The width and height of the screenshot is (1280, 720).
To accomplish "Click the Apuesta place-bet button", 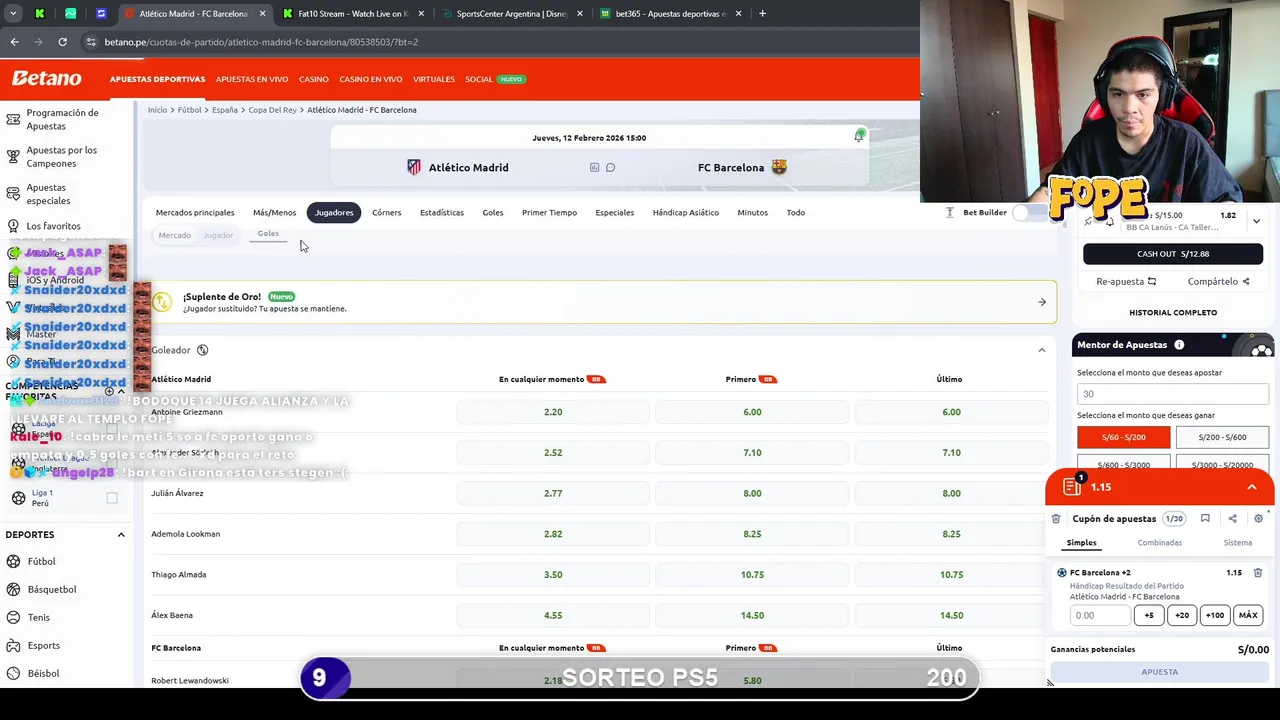I will pos(1160,672).
